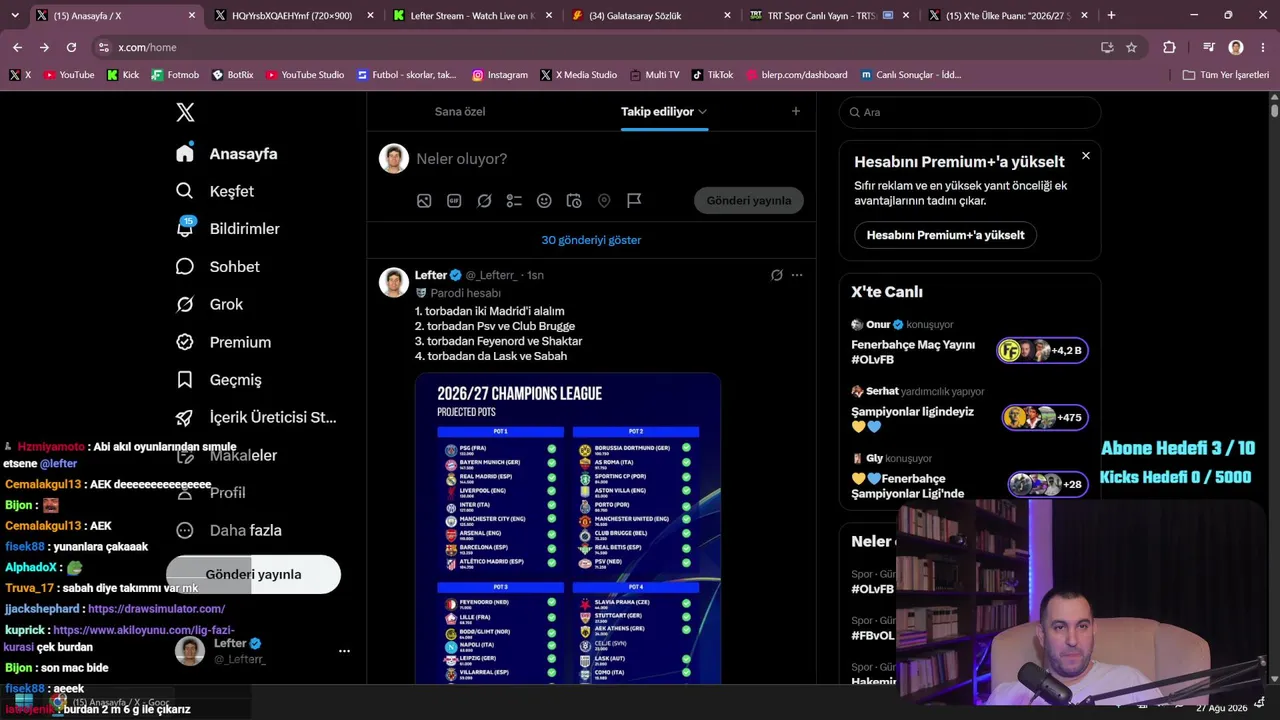This screenshot has height=720, width=1280.
Task: Switch to HQrYrsbXQAEHYmf browser tab
Action: [x=291, y=15]
